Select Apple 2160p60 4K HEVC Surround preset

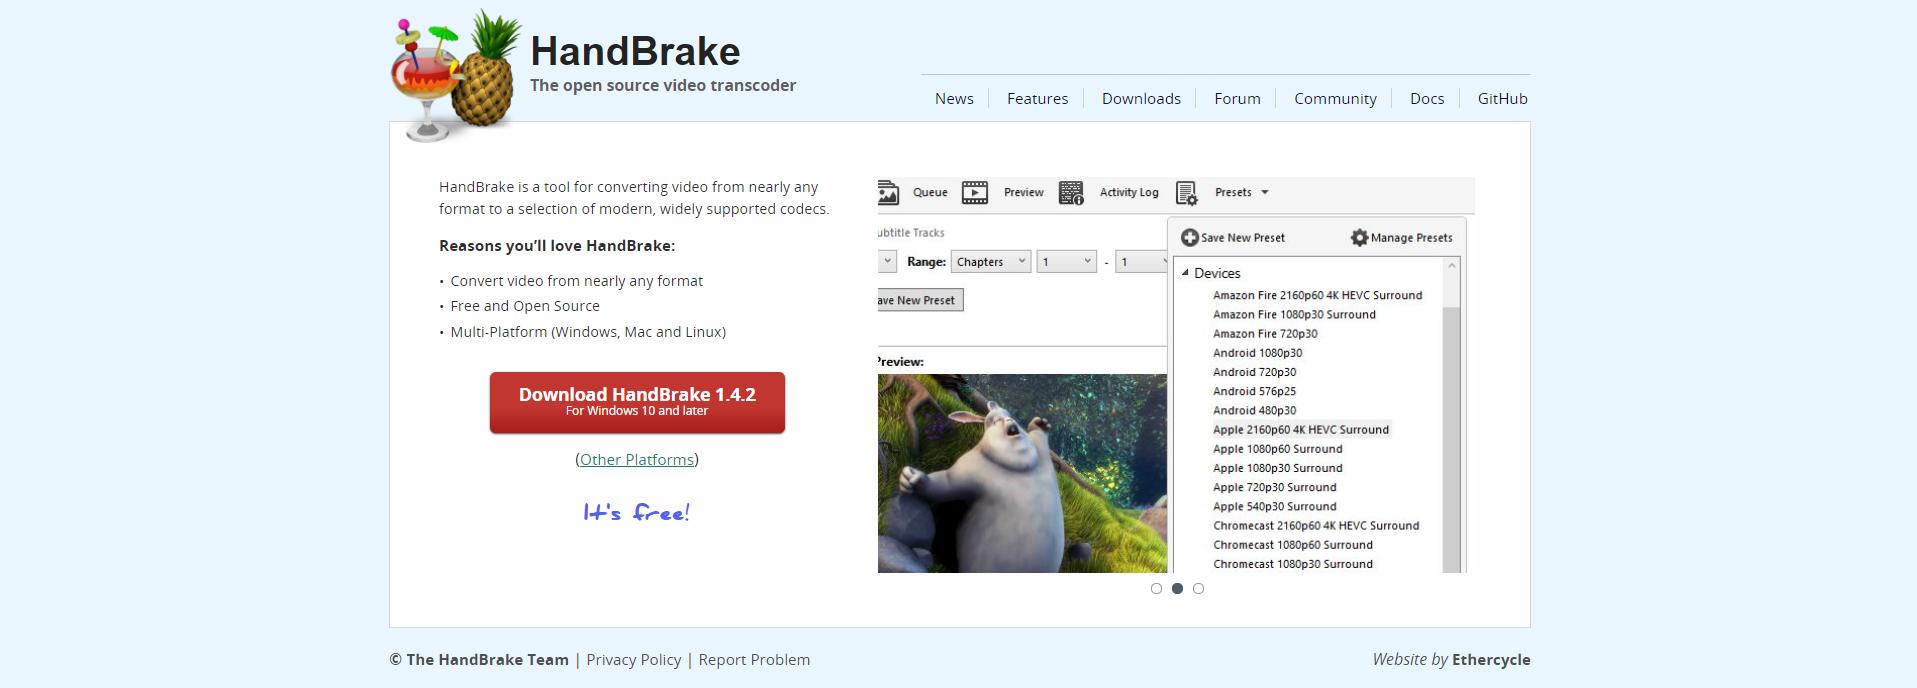point(1301,430)
